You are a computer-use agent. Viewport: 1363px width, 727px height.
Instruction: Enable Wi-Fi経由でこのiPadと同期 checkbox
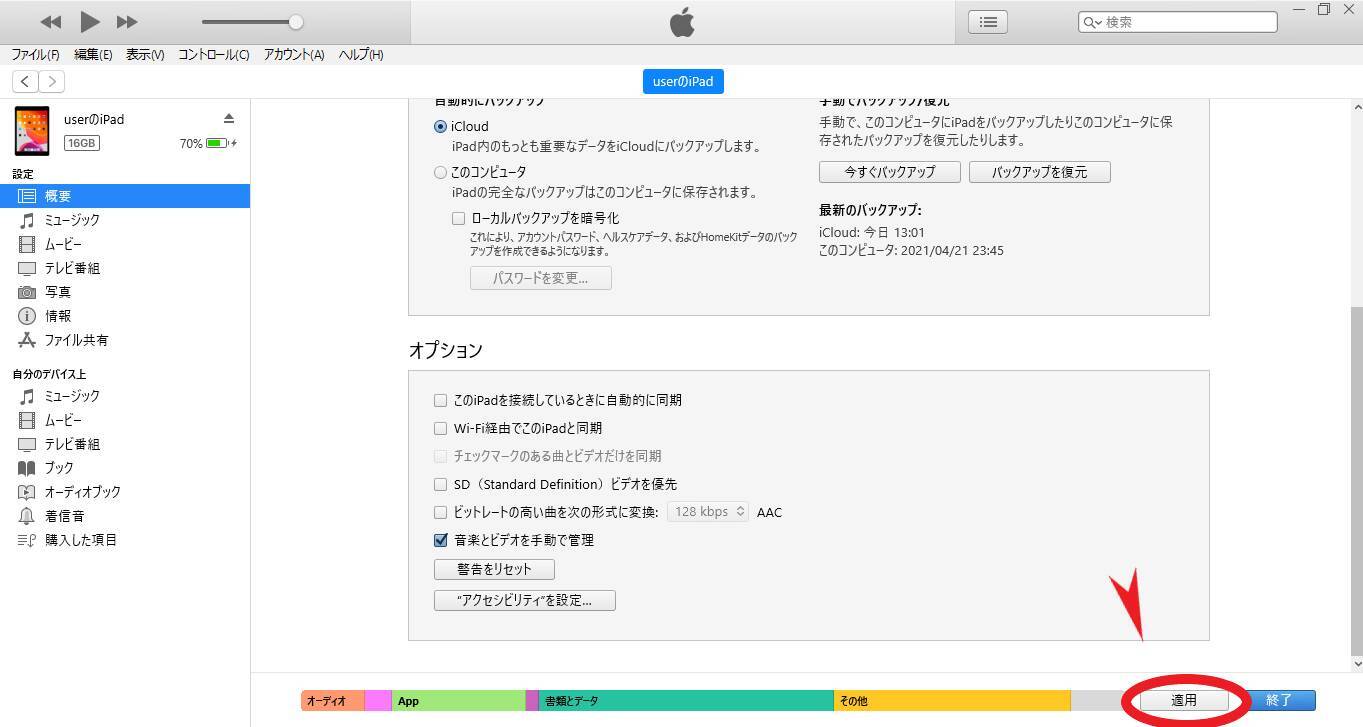click(440, 428)
